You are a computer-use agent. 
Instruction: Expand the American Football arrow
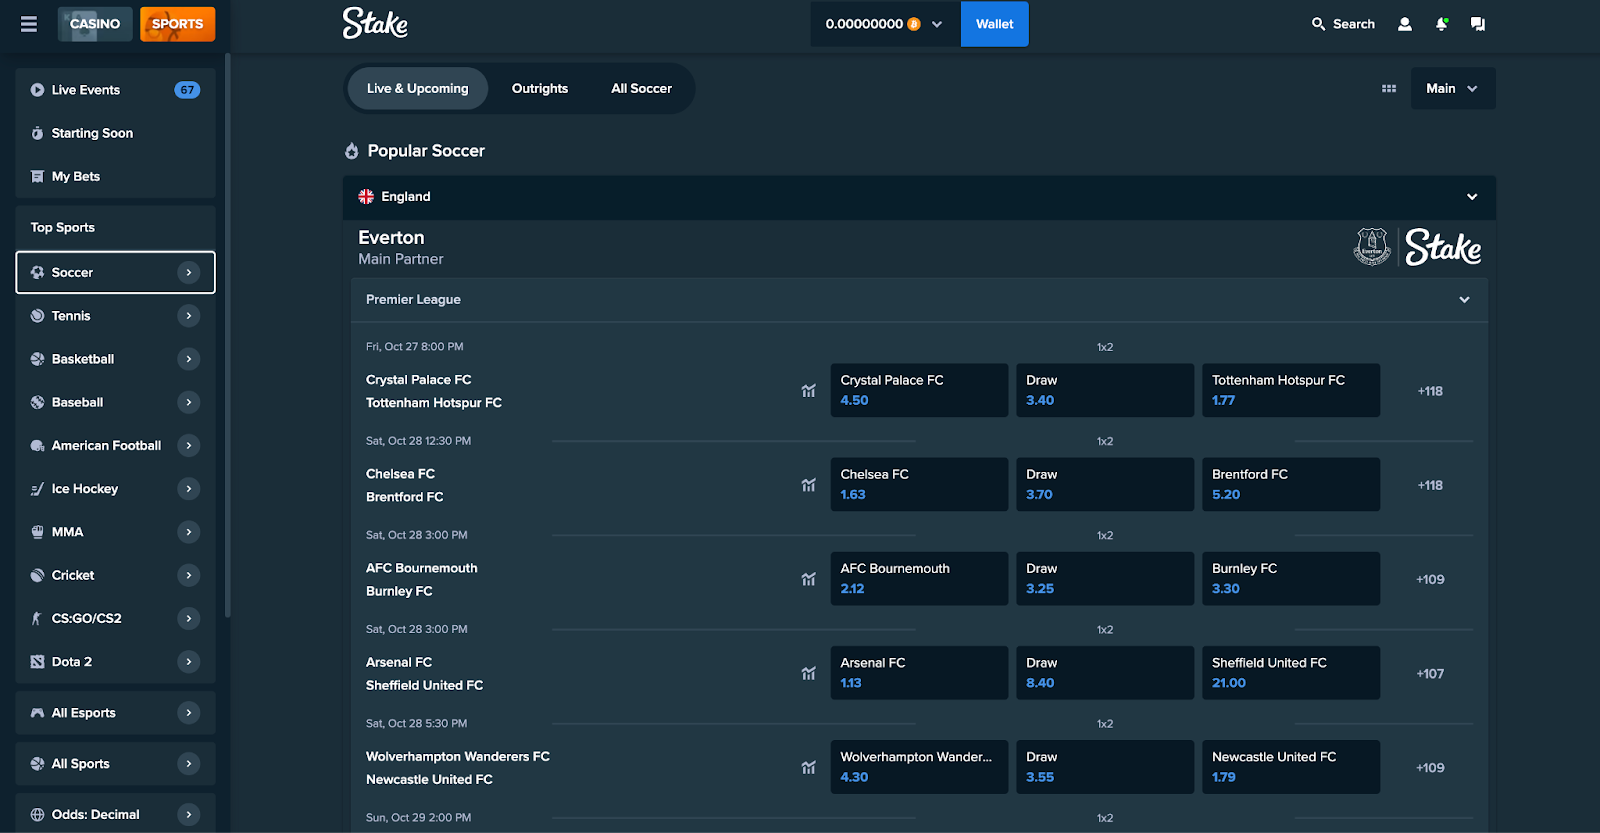click(x=189, y=445)
